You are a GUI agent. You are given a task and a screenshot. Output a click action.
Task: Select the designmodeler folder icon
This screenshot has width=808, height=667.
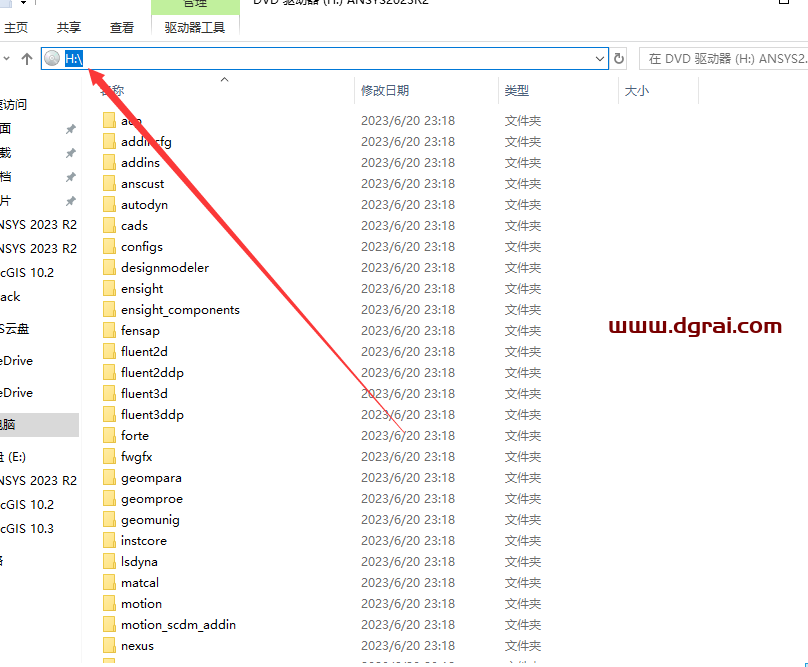click(x=109, y=268)
